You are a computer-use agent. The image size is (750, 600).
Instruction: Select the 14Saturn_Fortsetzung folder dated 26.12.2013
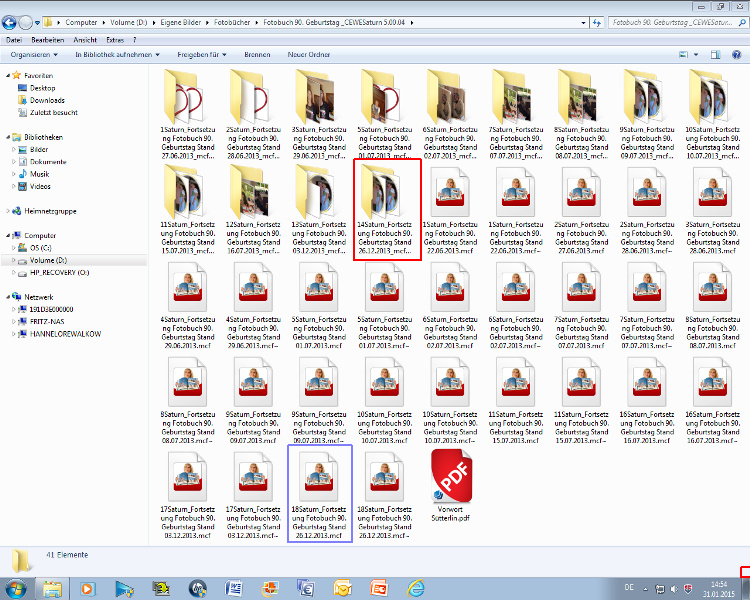coord(386,210)
